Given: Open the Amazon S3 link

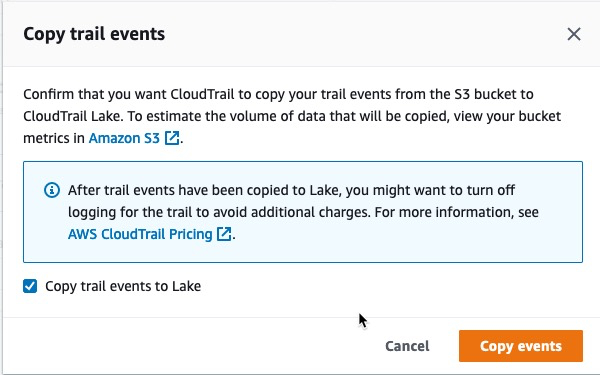Looking at the screenshot, I should click(x=124, y=138).
